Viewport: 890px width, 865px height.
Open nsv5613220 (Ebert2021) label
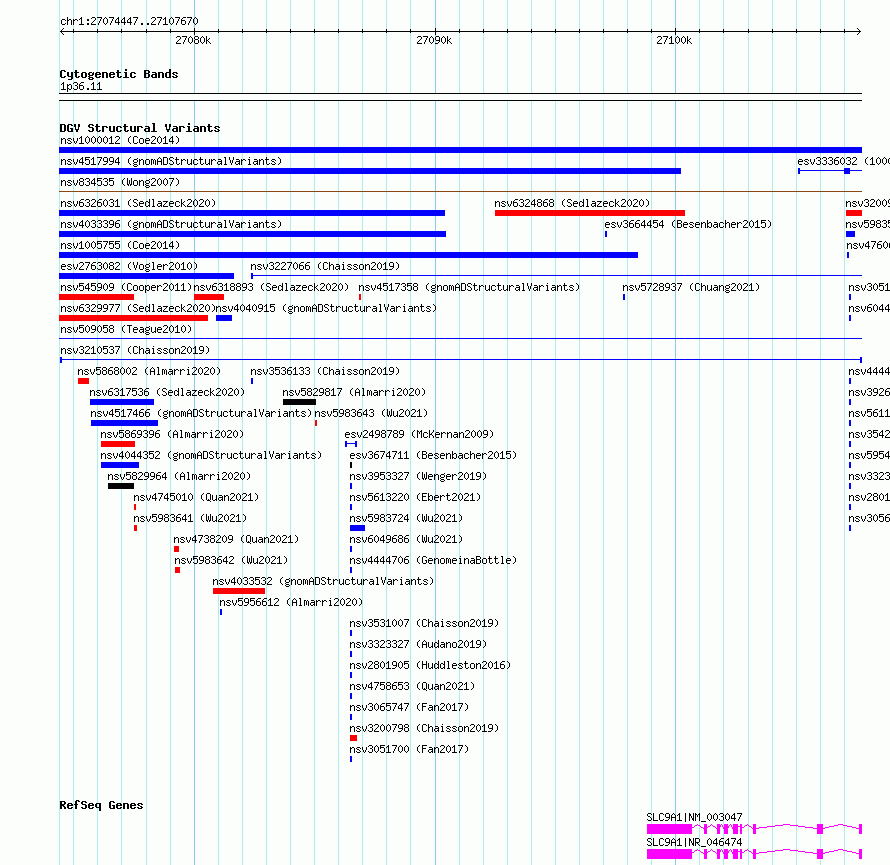pyautogui.click(x=415, y=497)
